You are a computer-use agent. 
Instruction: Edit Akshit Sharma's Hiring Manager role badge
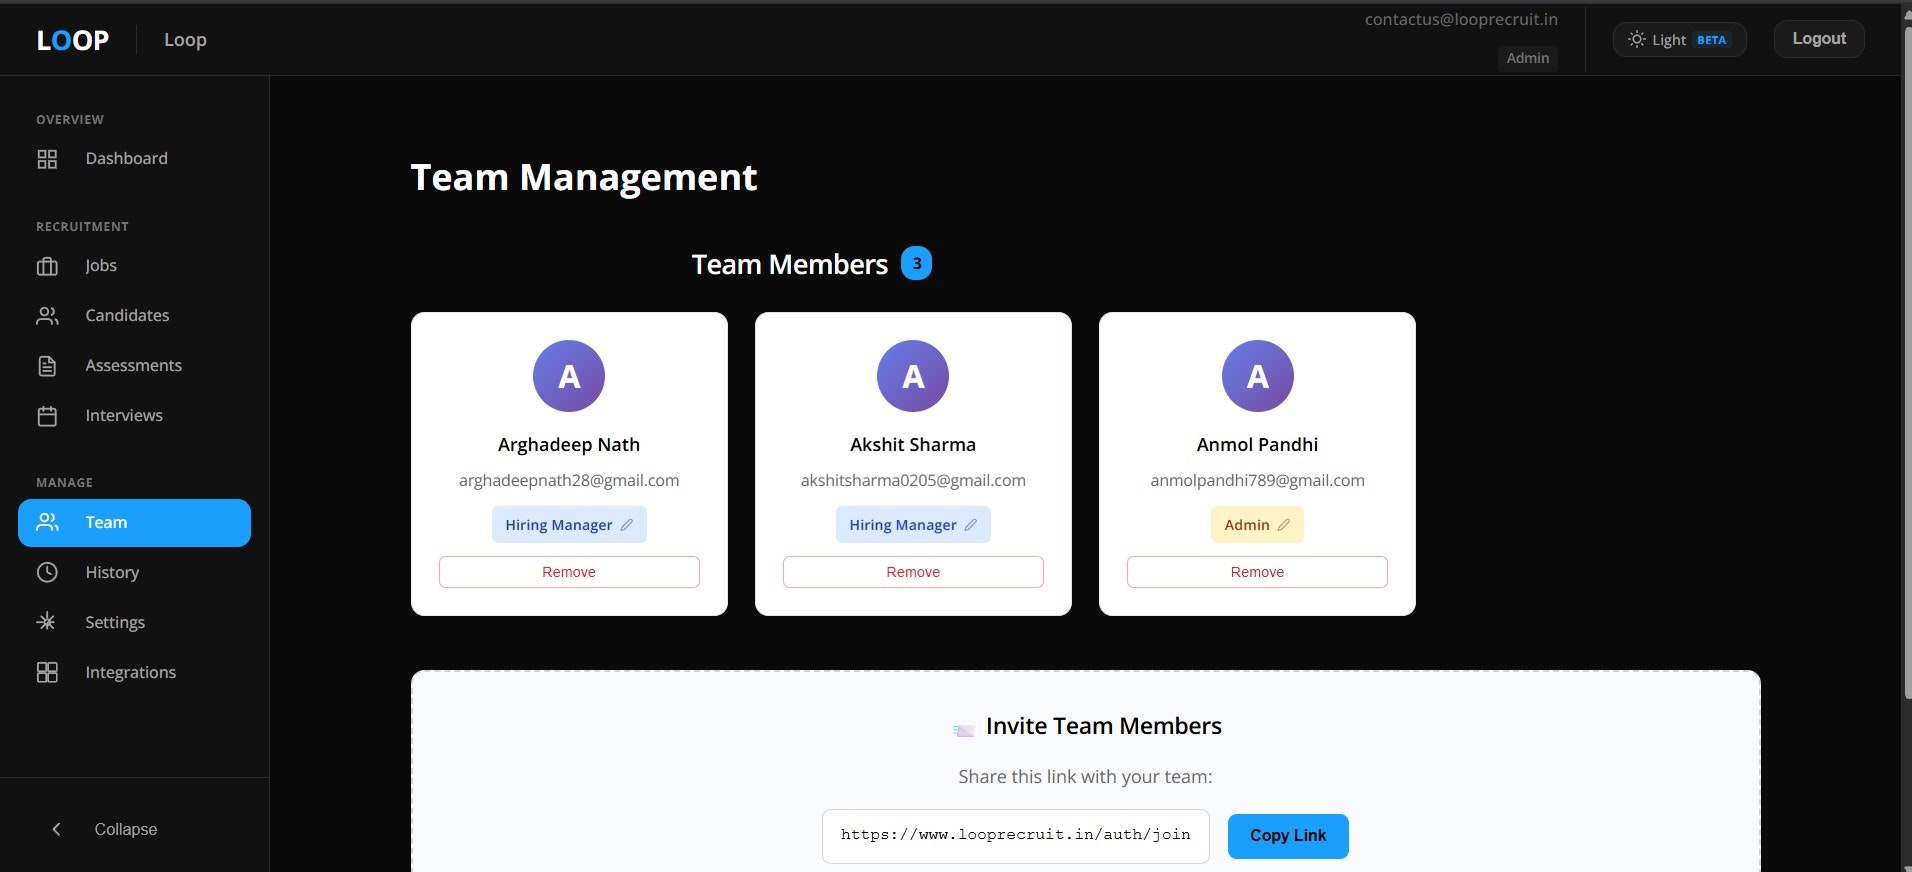(913, 525)
